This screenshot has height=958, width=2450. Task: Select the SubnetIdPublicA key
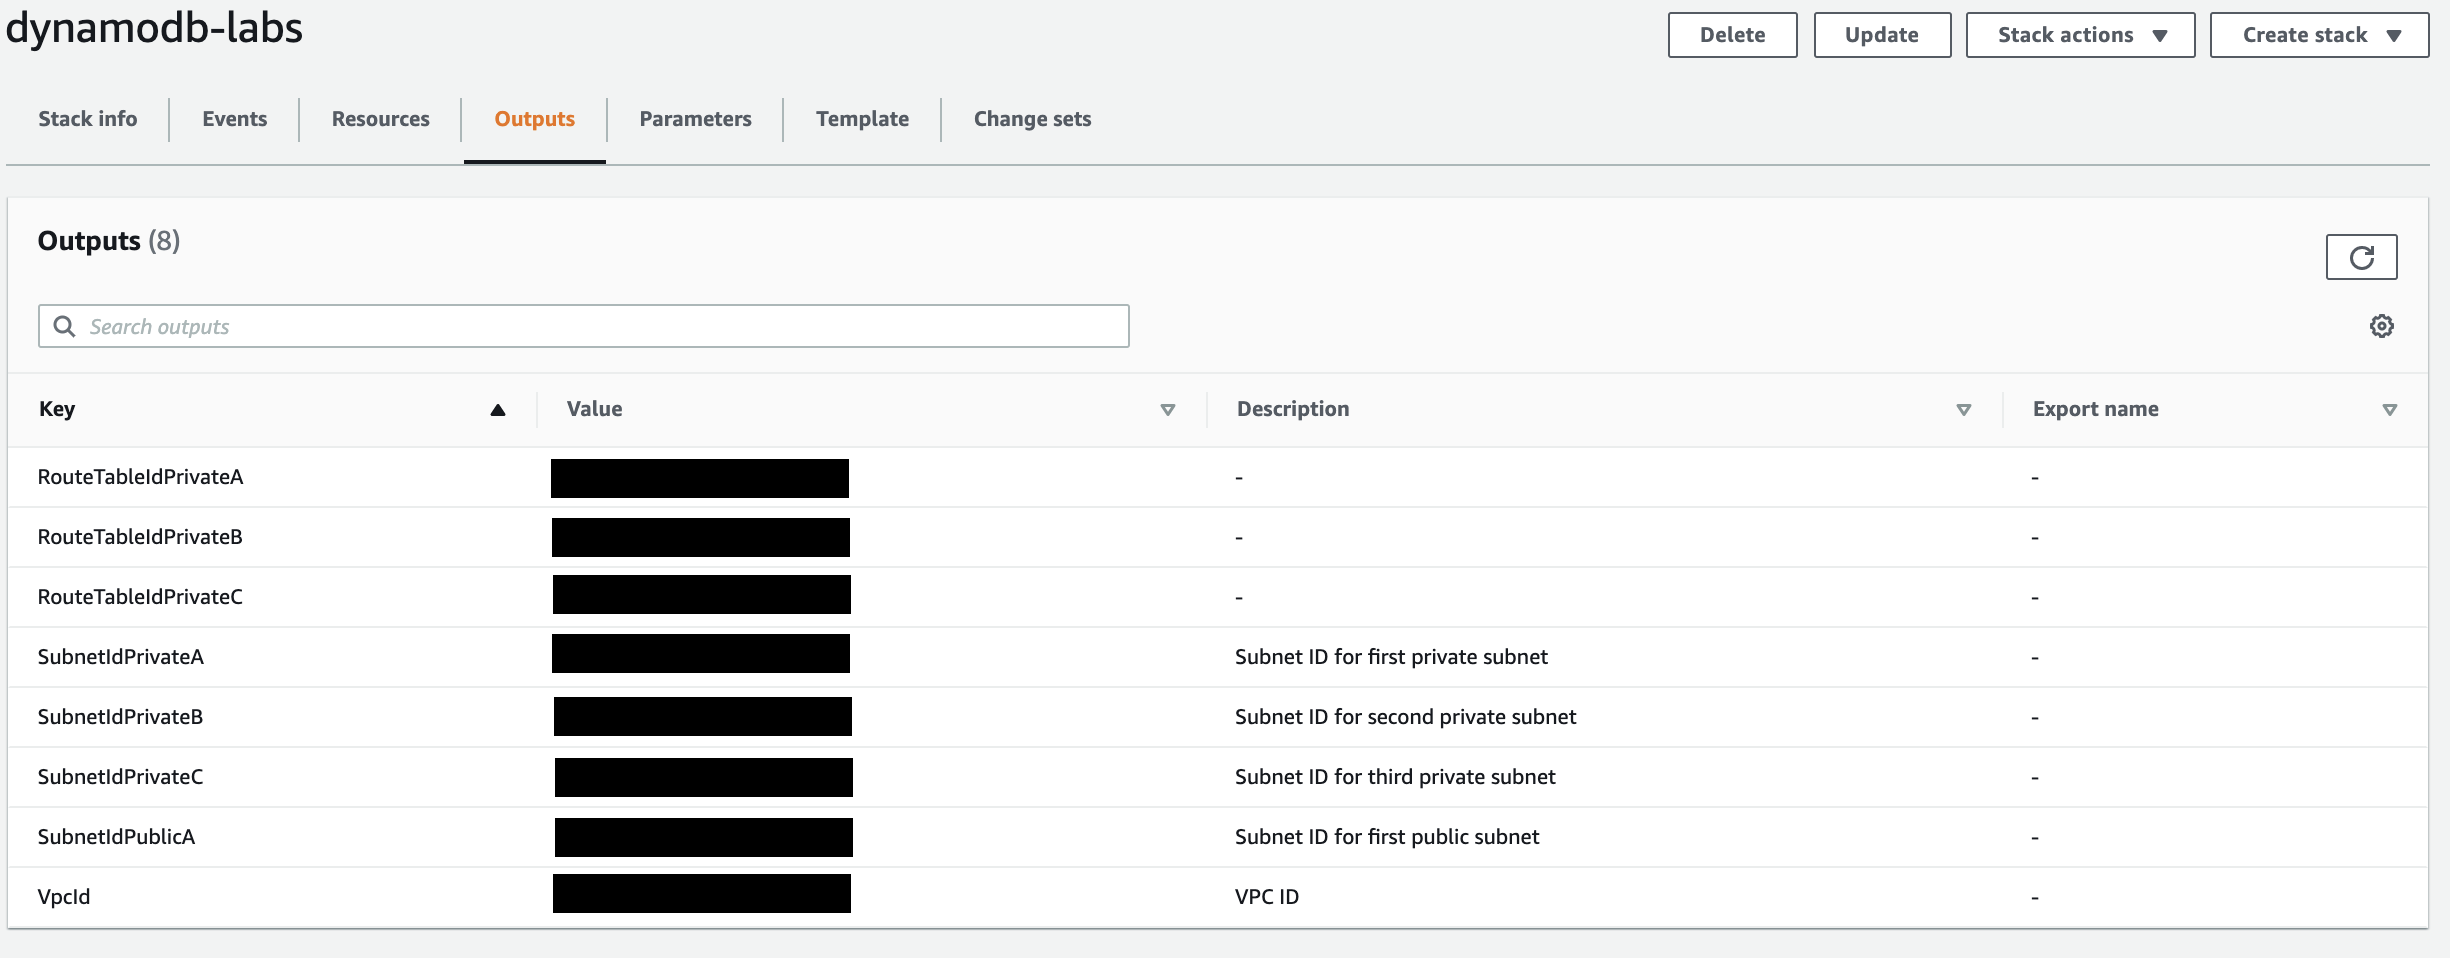point(116,837)
